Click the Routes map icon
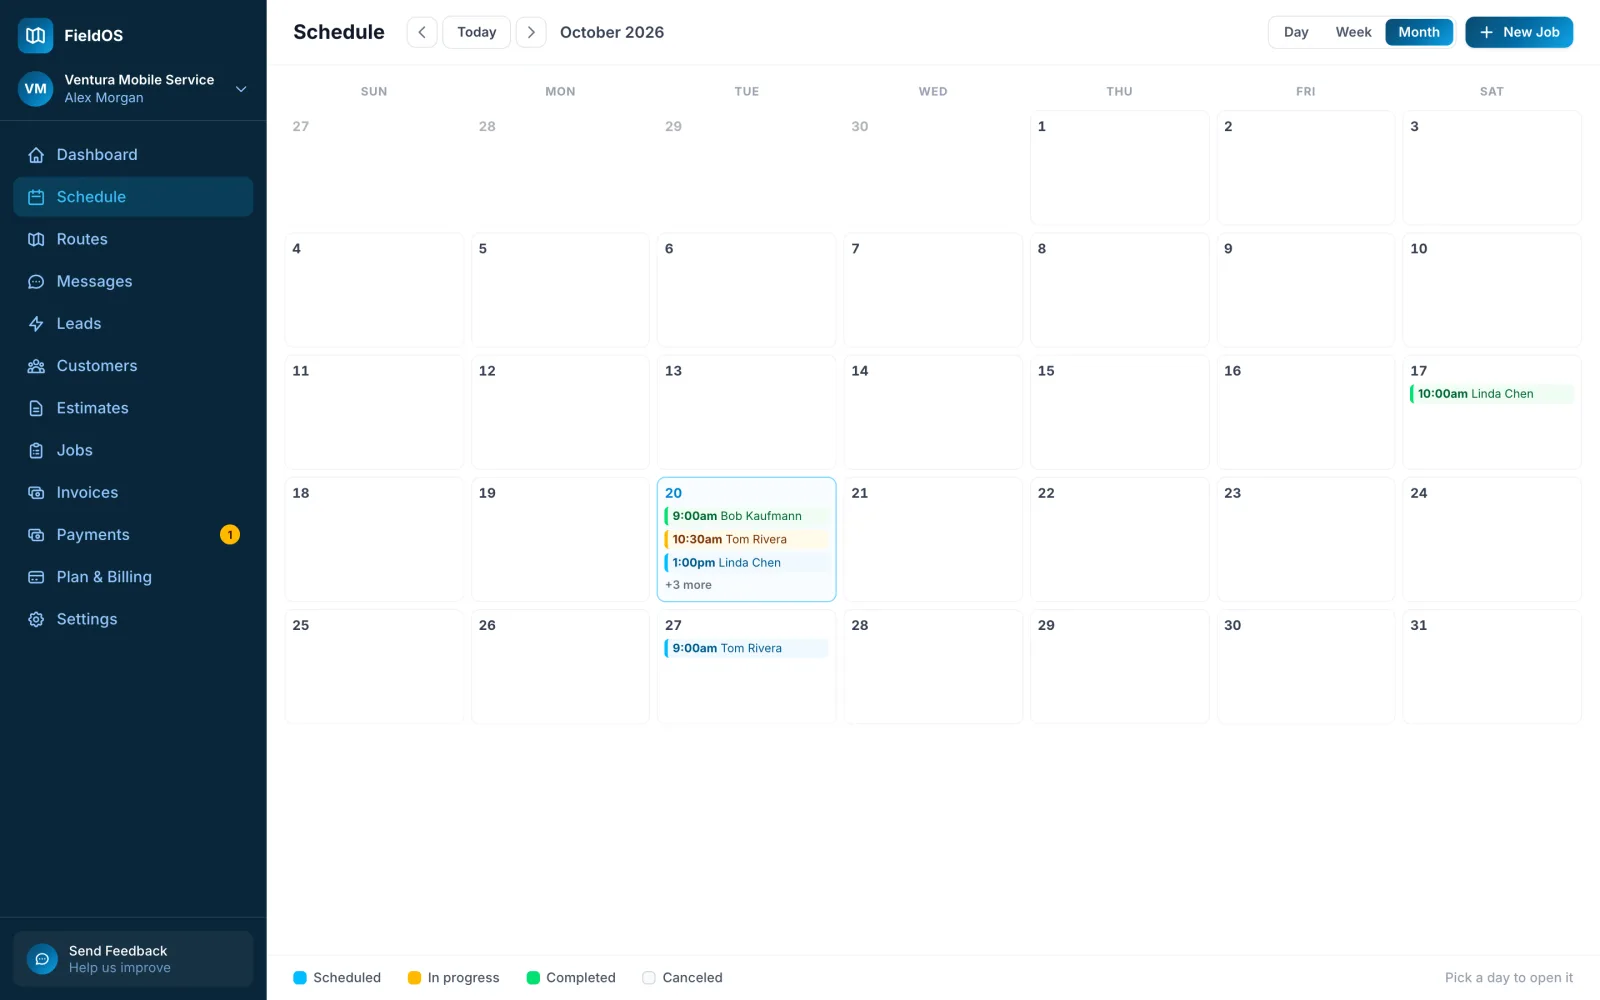This screenshot has height=1000, width=1600. pos(36,239)
